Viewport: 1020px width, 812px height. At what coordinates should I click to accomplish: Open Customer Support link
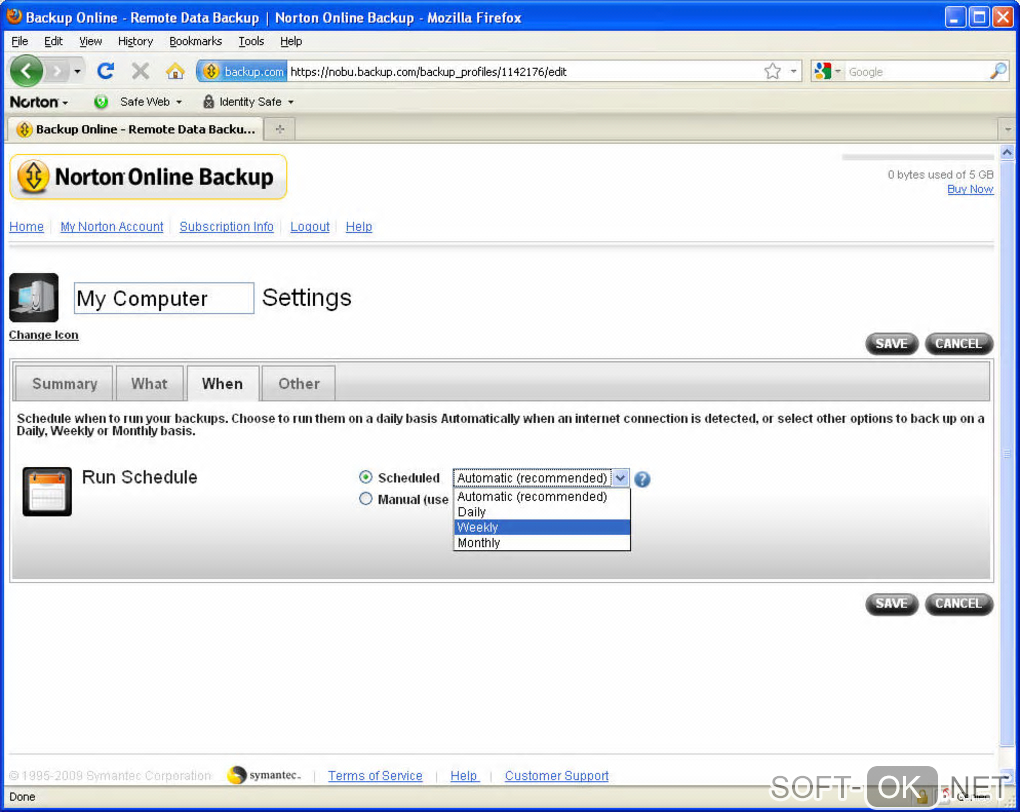coord(557,776)
